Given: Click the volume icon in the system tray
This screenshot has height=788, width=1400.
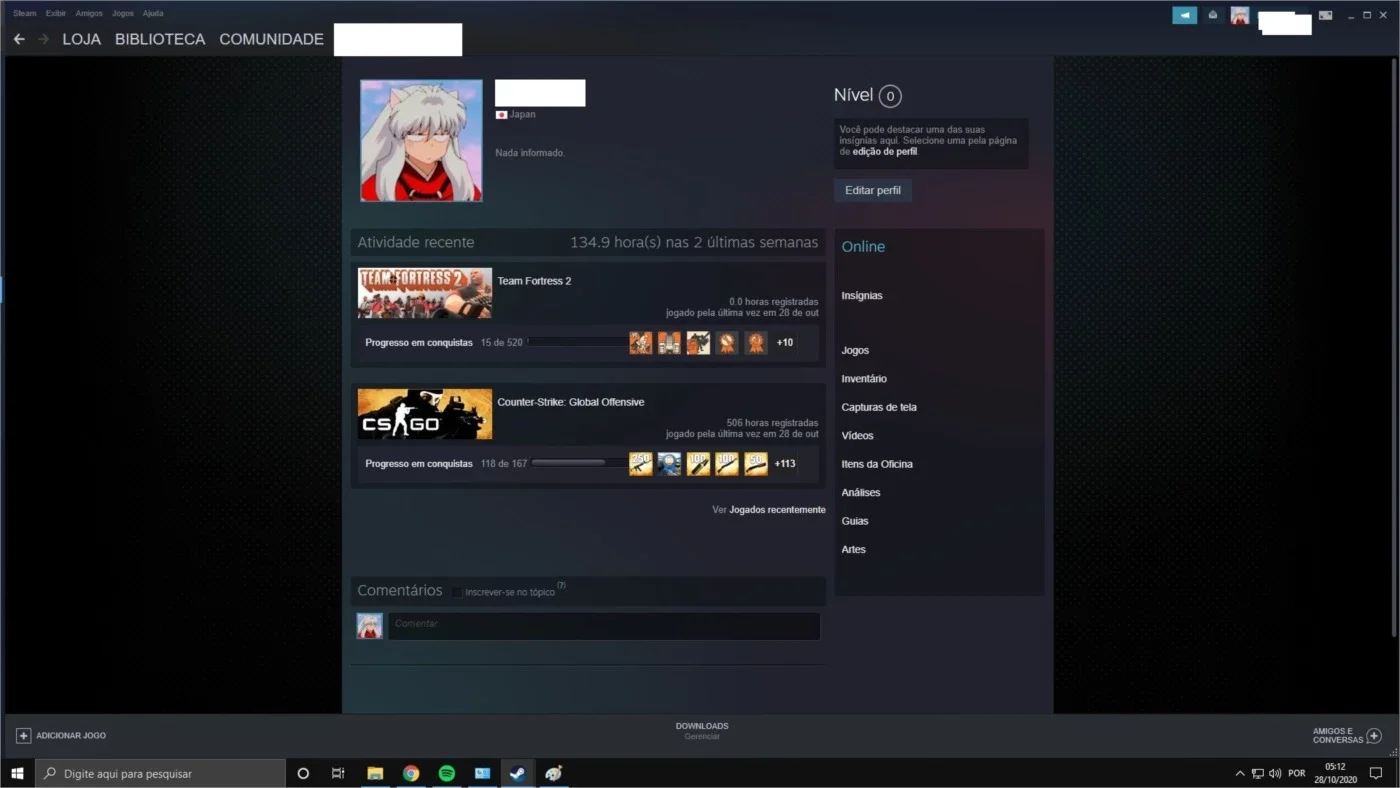Looking at the screenshot, I should point(1275,773).
